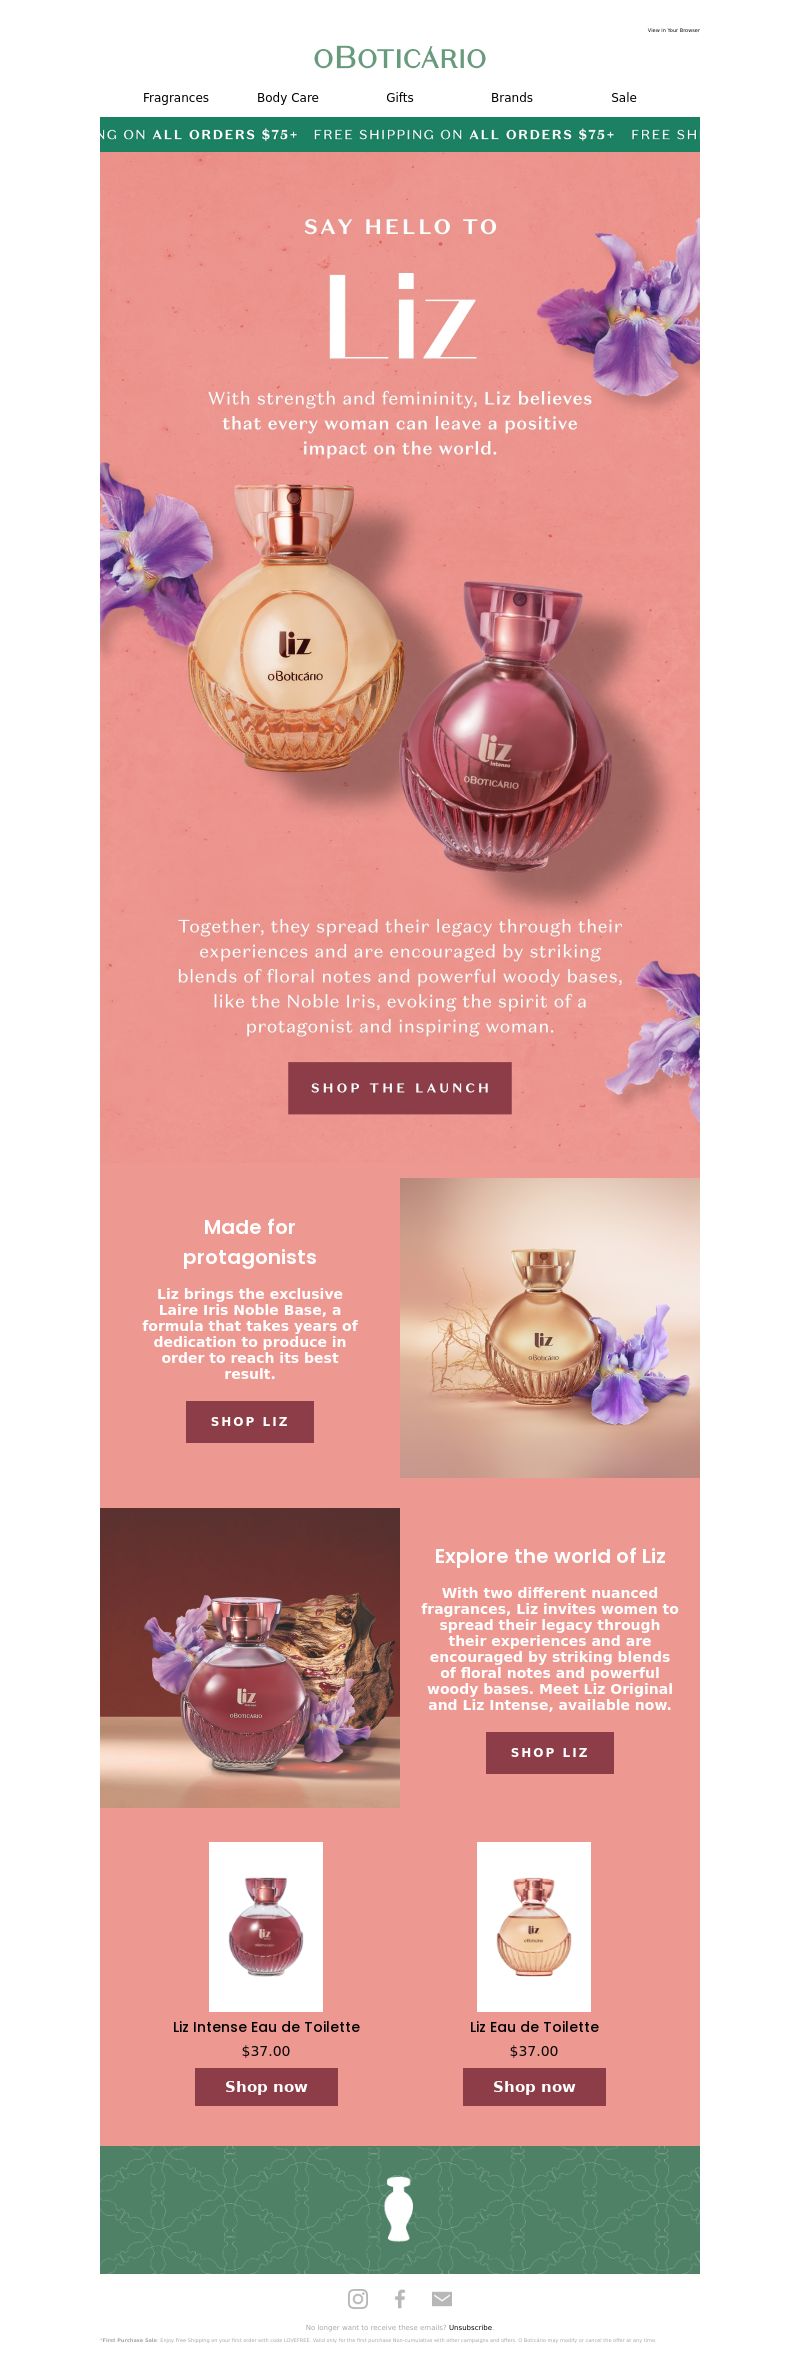Select Brands in the navigation
This screenshot has width=800, height=2368.
pyautogui.click(x=512, y=97)
